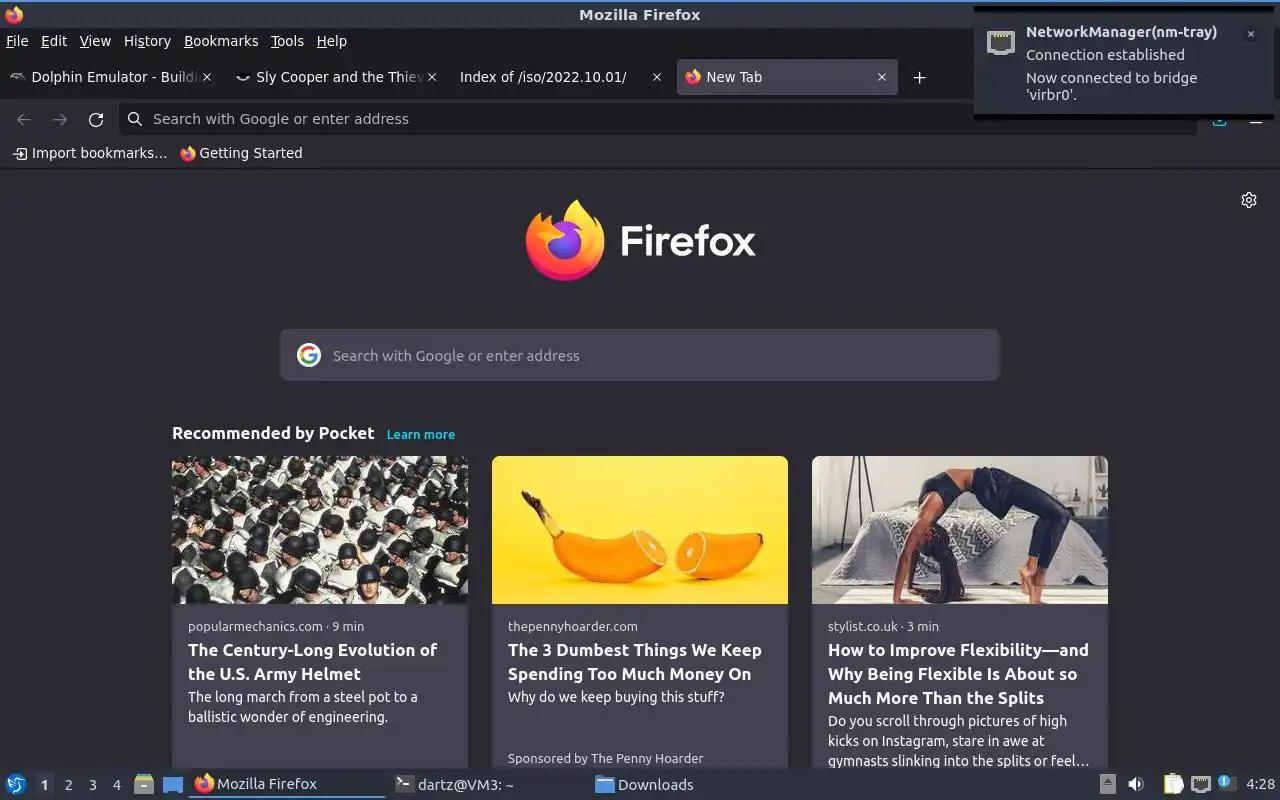
Task: Click the Firefox logo on the page
Action: (x=641, y=240)
